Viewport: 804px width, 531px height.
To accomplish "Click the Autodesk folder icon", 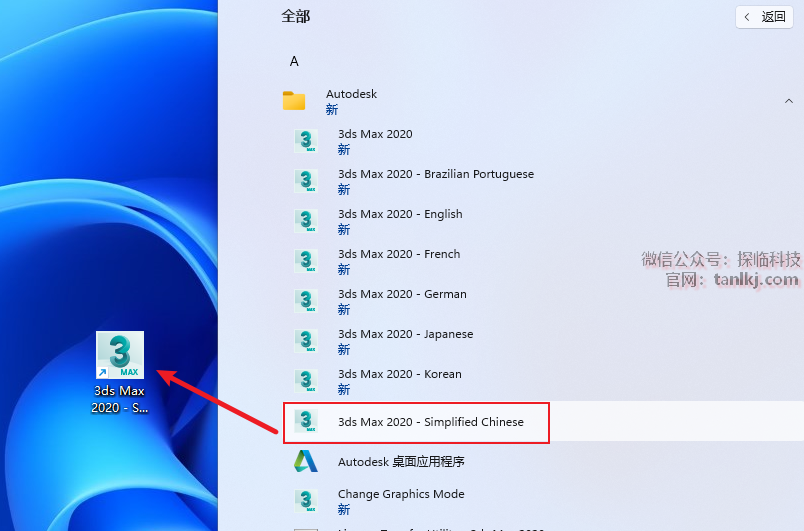I will coord(294,101).
